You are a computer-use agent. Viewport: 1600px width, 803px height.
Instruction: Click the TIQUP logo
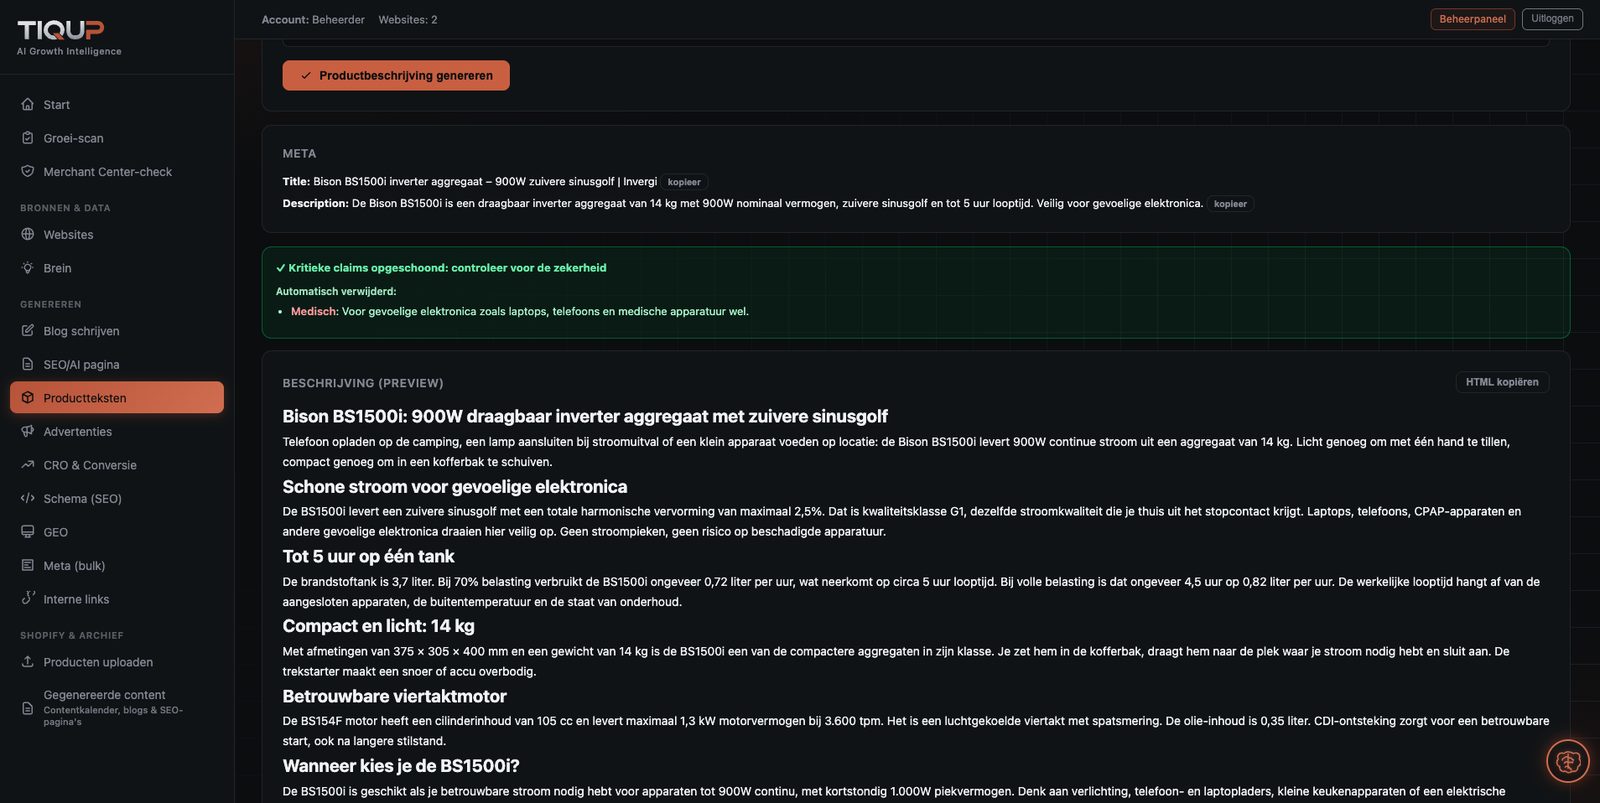coord(61,30)
